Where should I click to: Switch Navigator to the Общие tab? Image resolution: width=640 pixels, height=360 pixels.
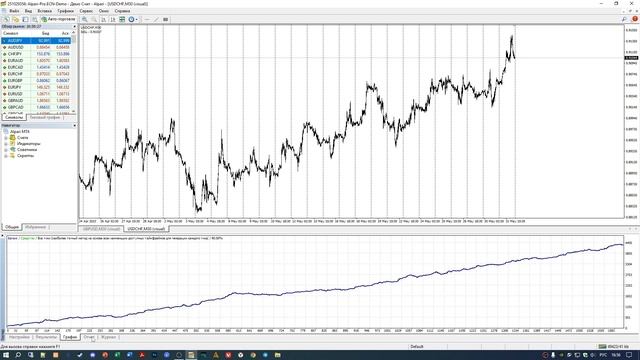(x=12, y=227)
